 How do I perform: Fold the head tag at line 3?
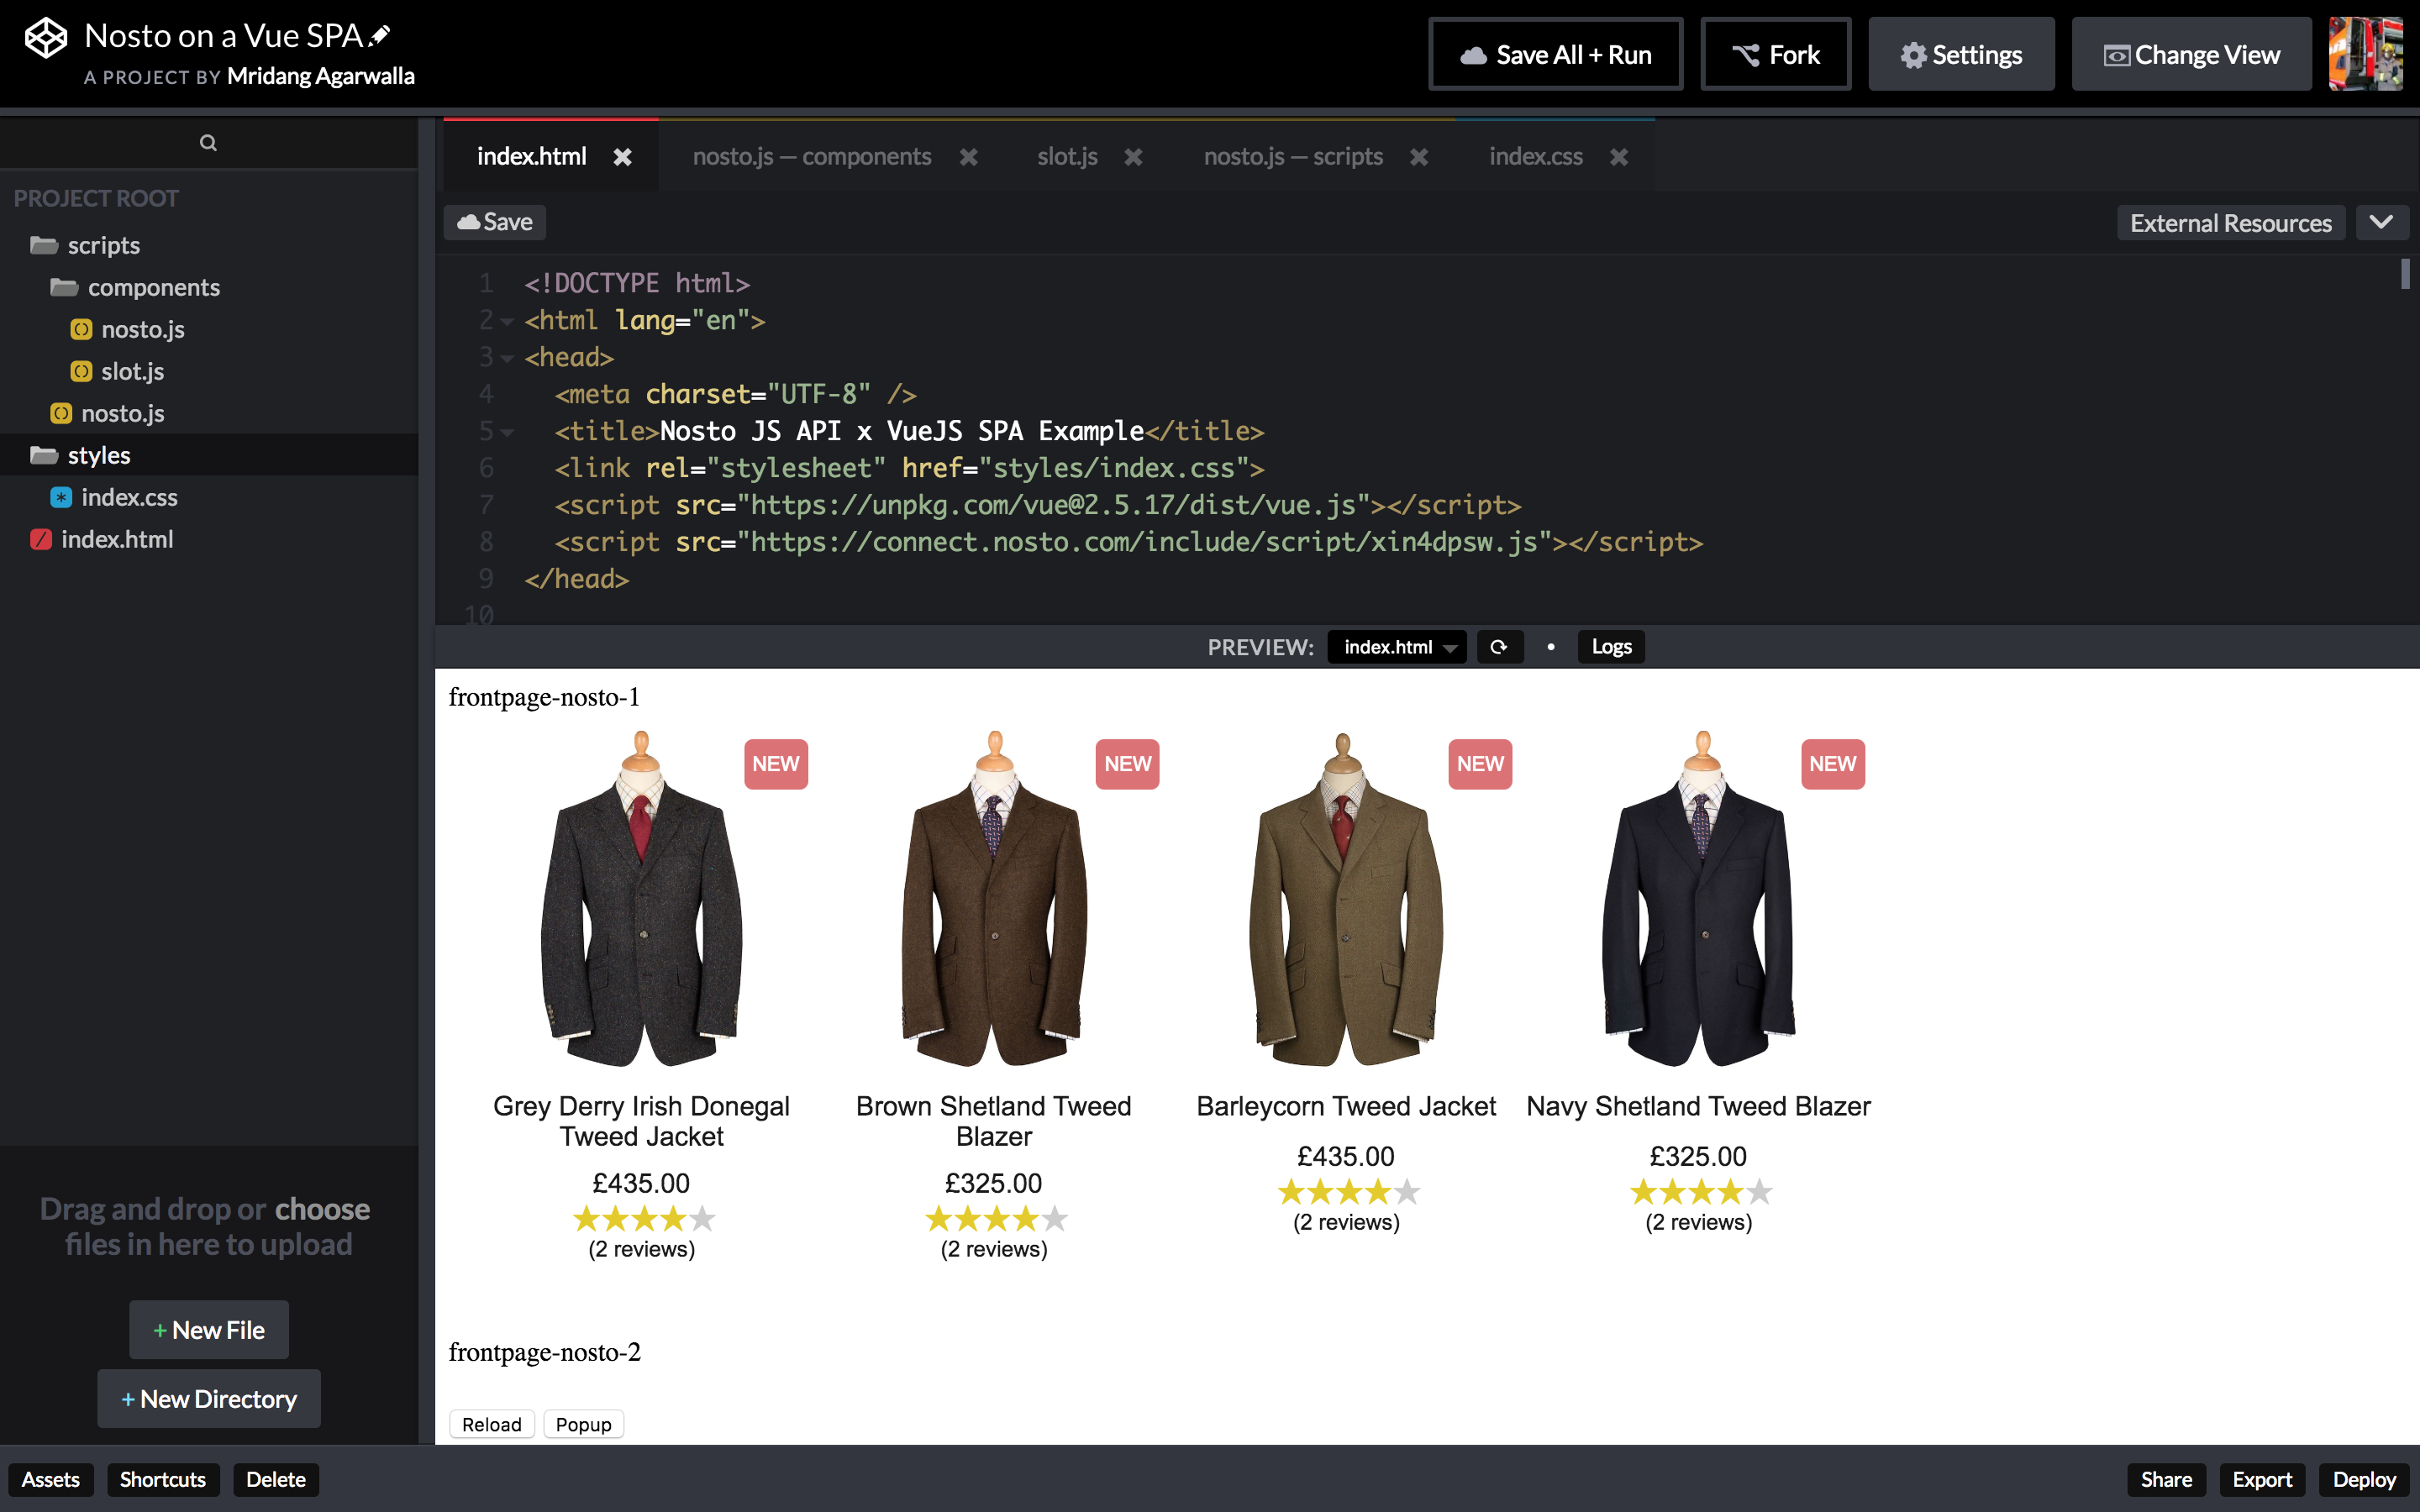coord(507,359)
